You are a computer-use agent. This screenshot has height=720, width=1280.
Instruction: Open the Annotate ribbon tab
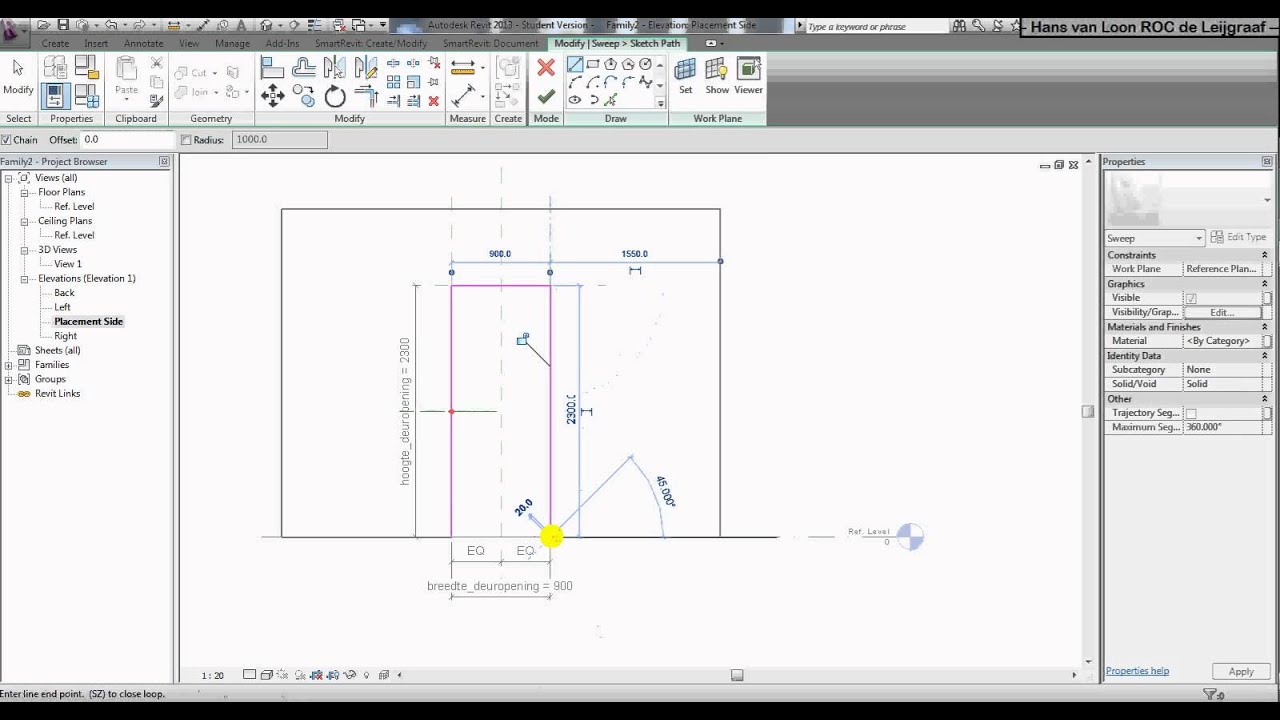[143, 43]
